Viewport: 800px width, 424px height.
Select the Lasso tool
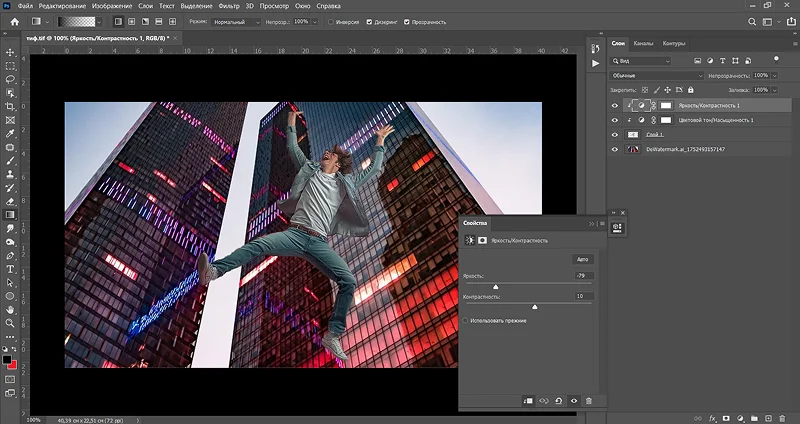(x=10, y=80)
